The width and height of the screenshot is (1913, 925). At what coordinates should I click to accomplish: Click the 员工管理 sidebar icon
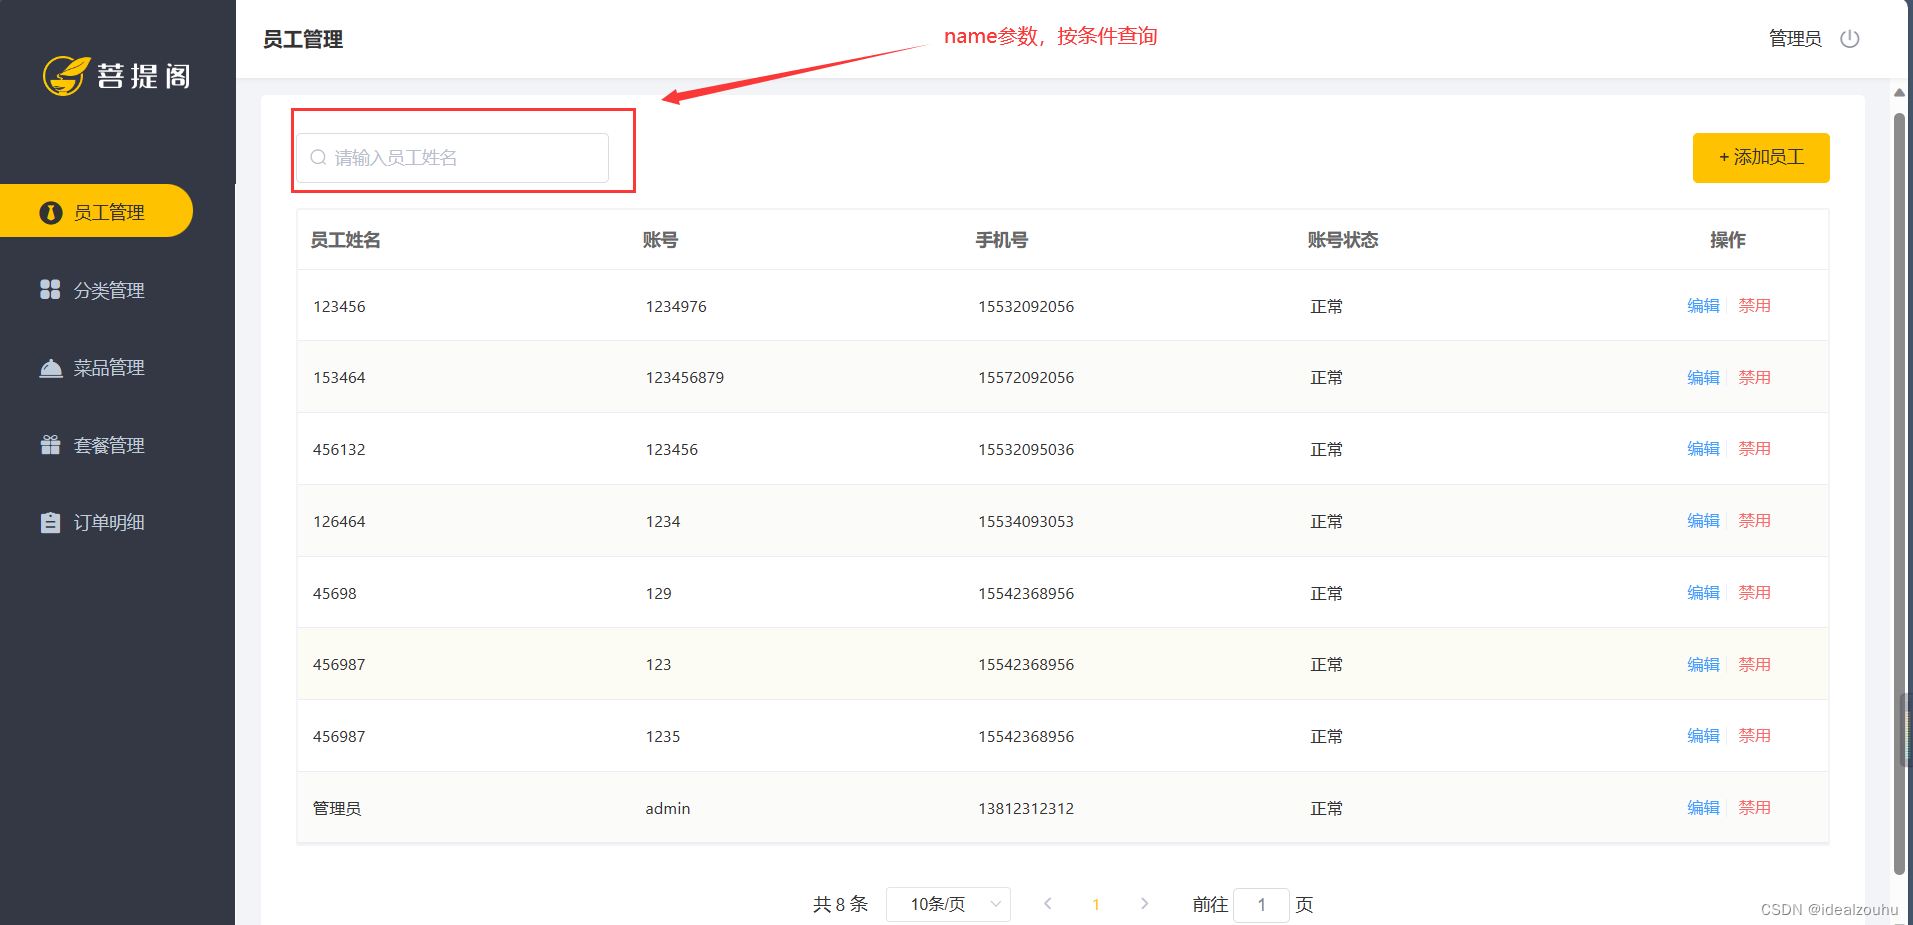[x=51, y=212]
